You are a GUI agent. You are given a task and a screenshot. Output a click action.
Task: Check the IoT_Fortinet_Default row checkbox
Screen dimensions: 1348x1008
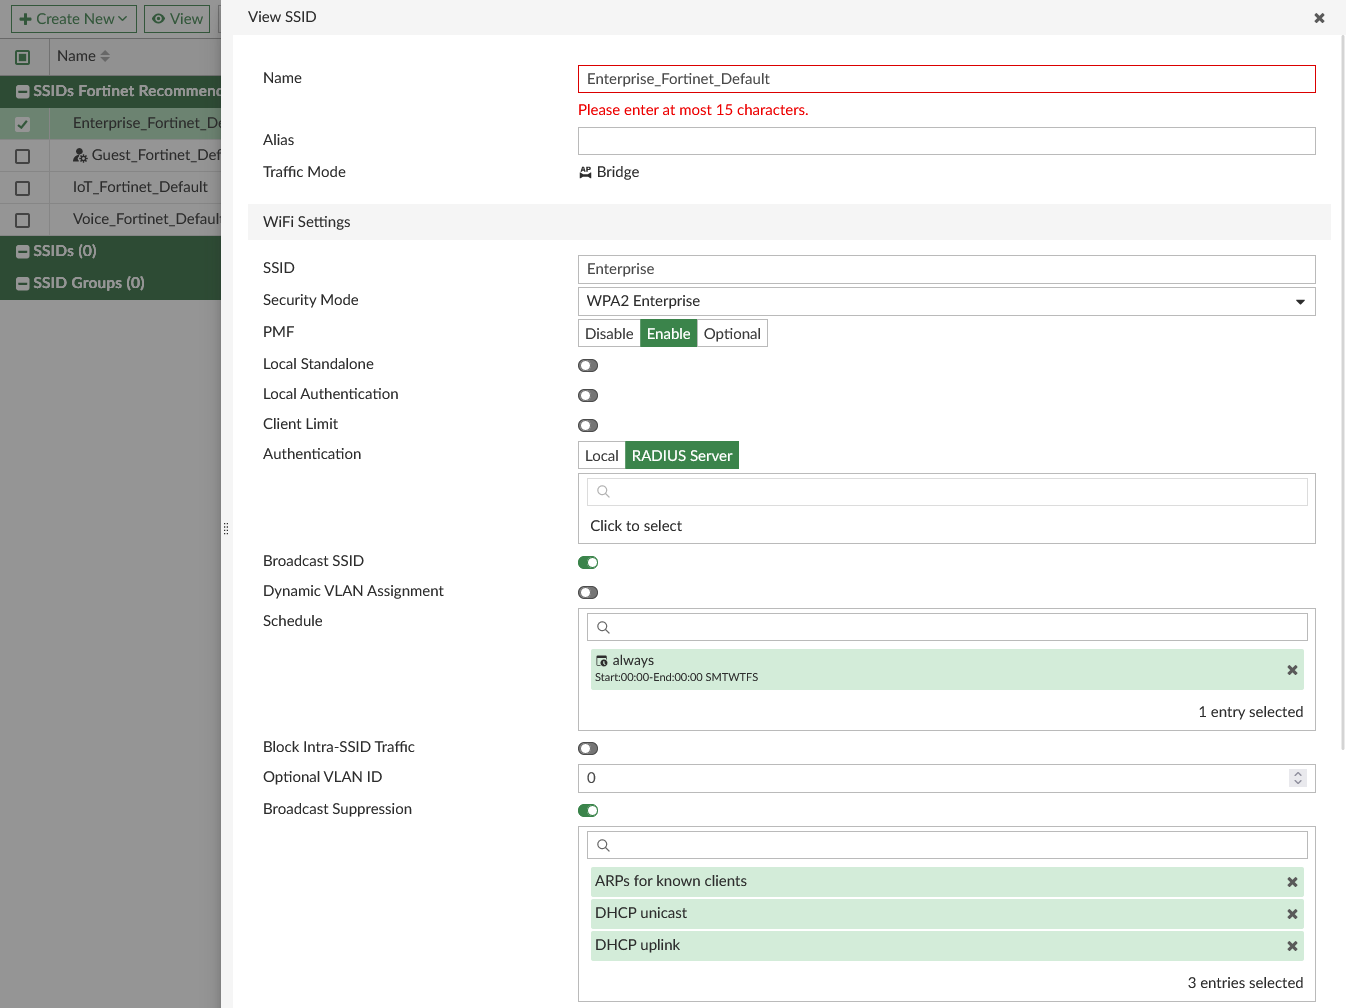(23, 188)
